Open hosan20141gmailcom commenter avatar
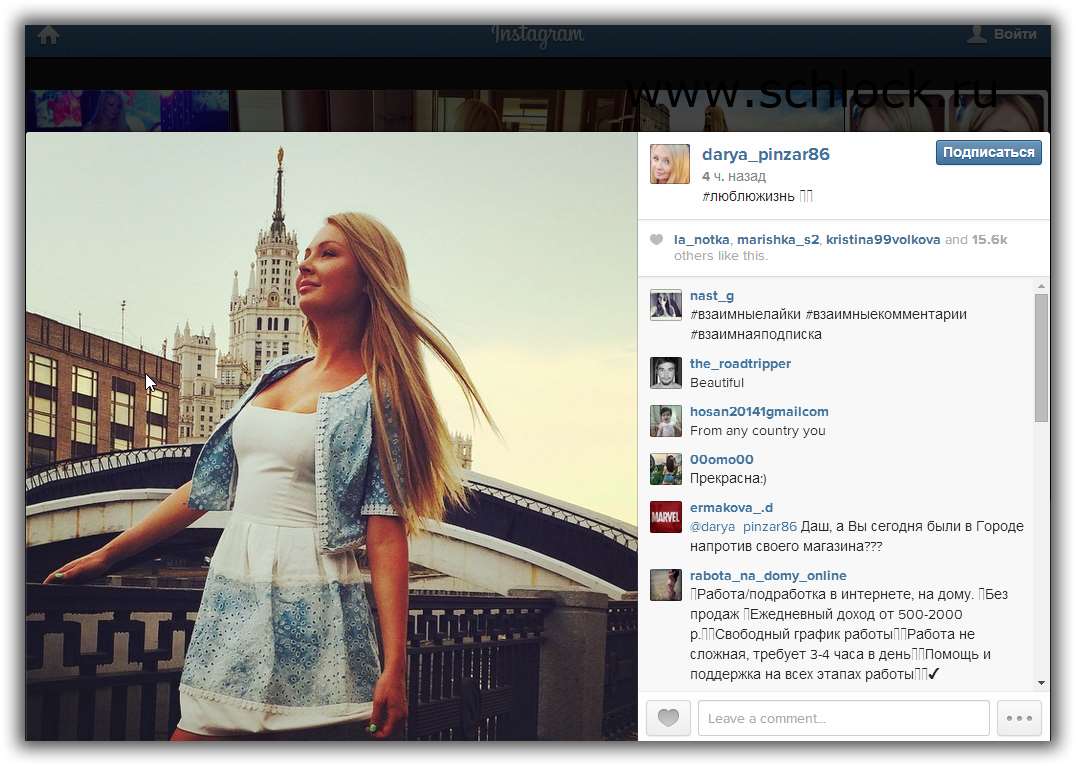Screen dimensions: 1076x766 pos(666,421)
